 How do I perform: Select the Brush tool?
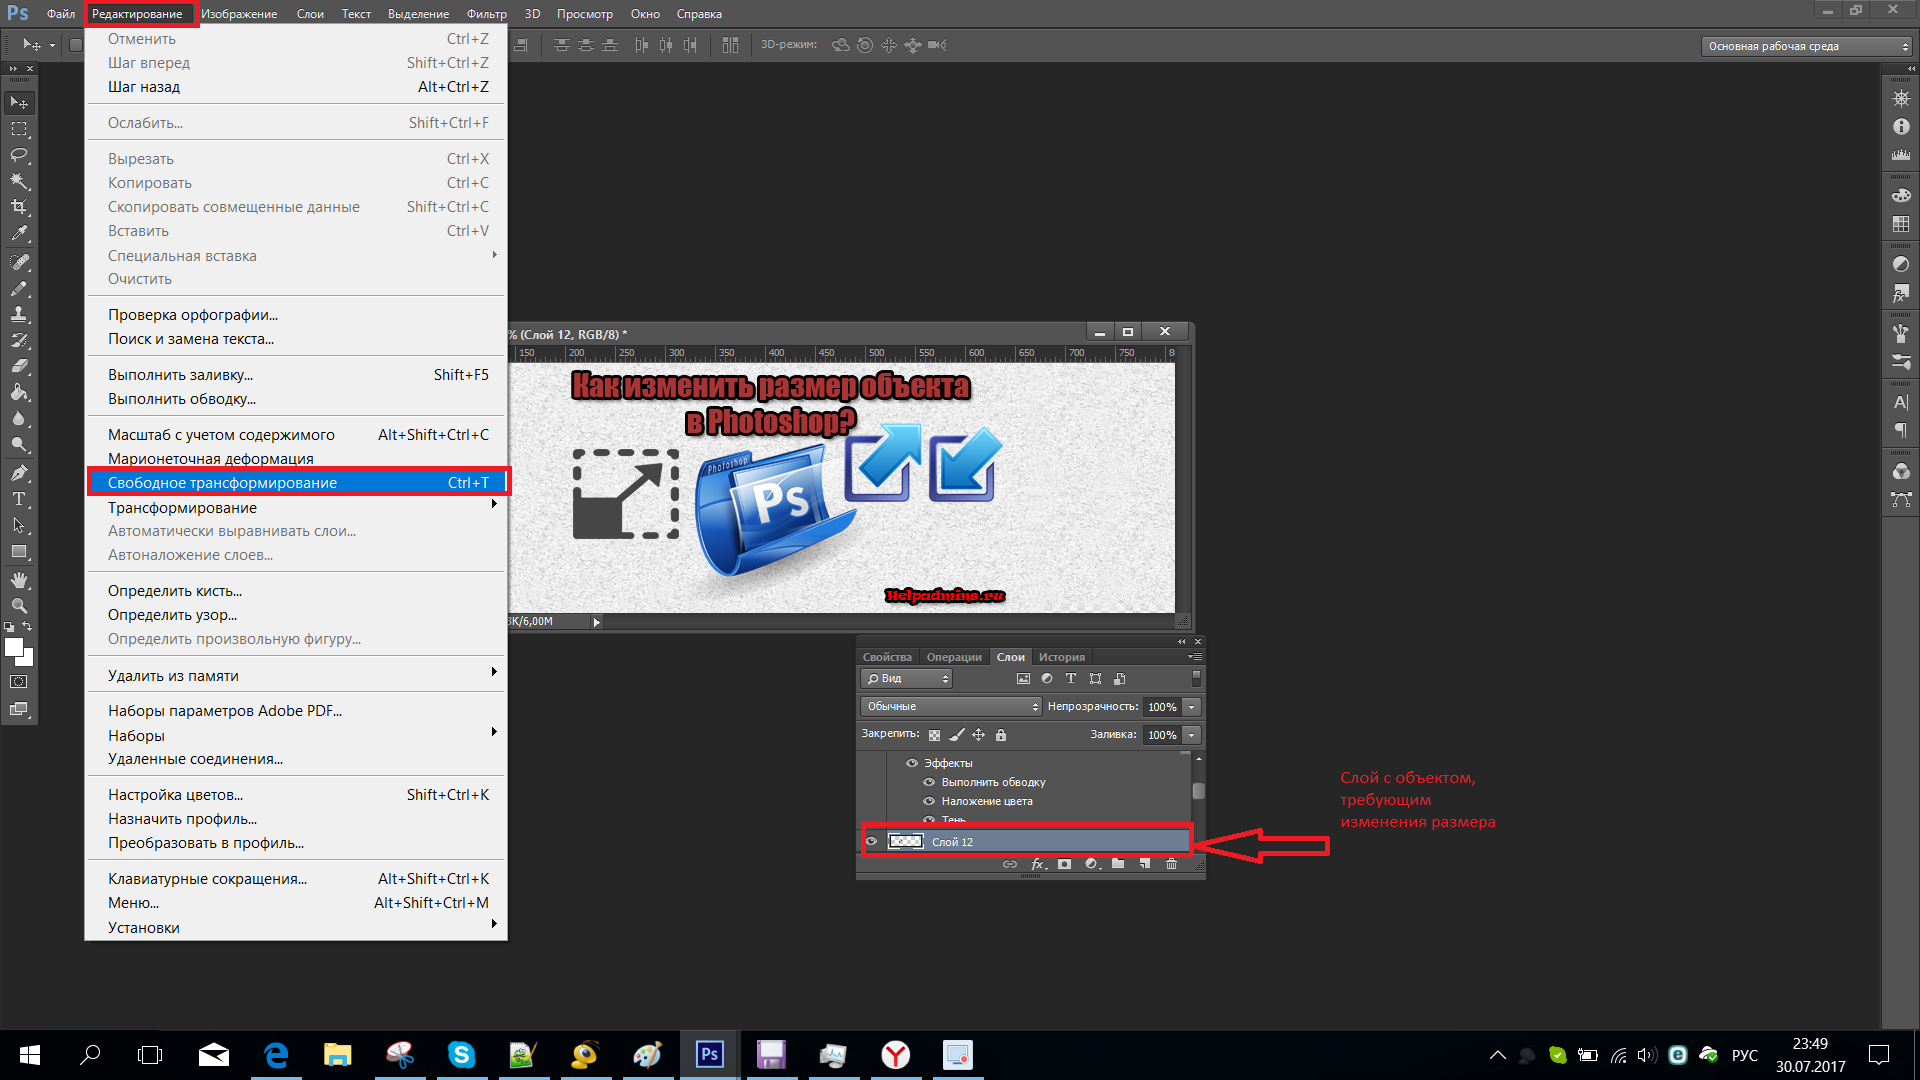pos(17,289)
